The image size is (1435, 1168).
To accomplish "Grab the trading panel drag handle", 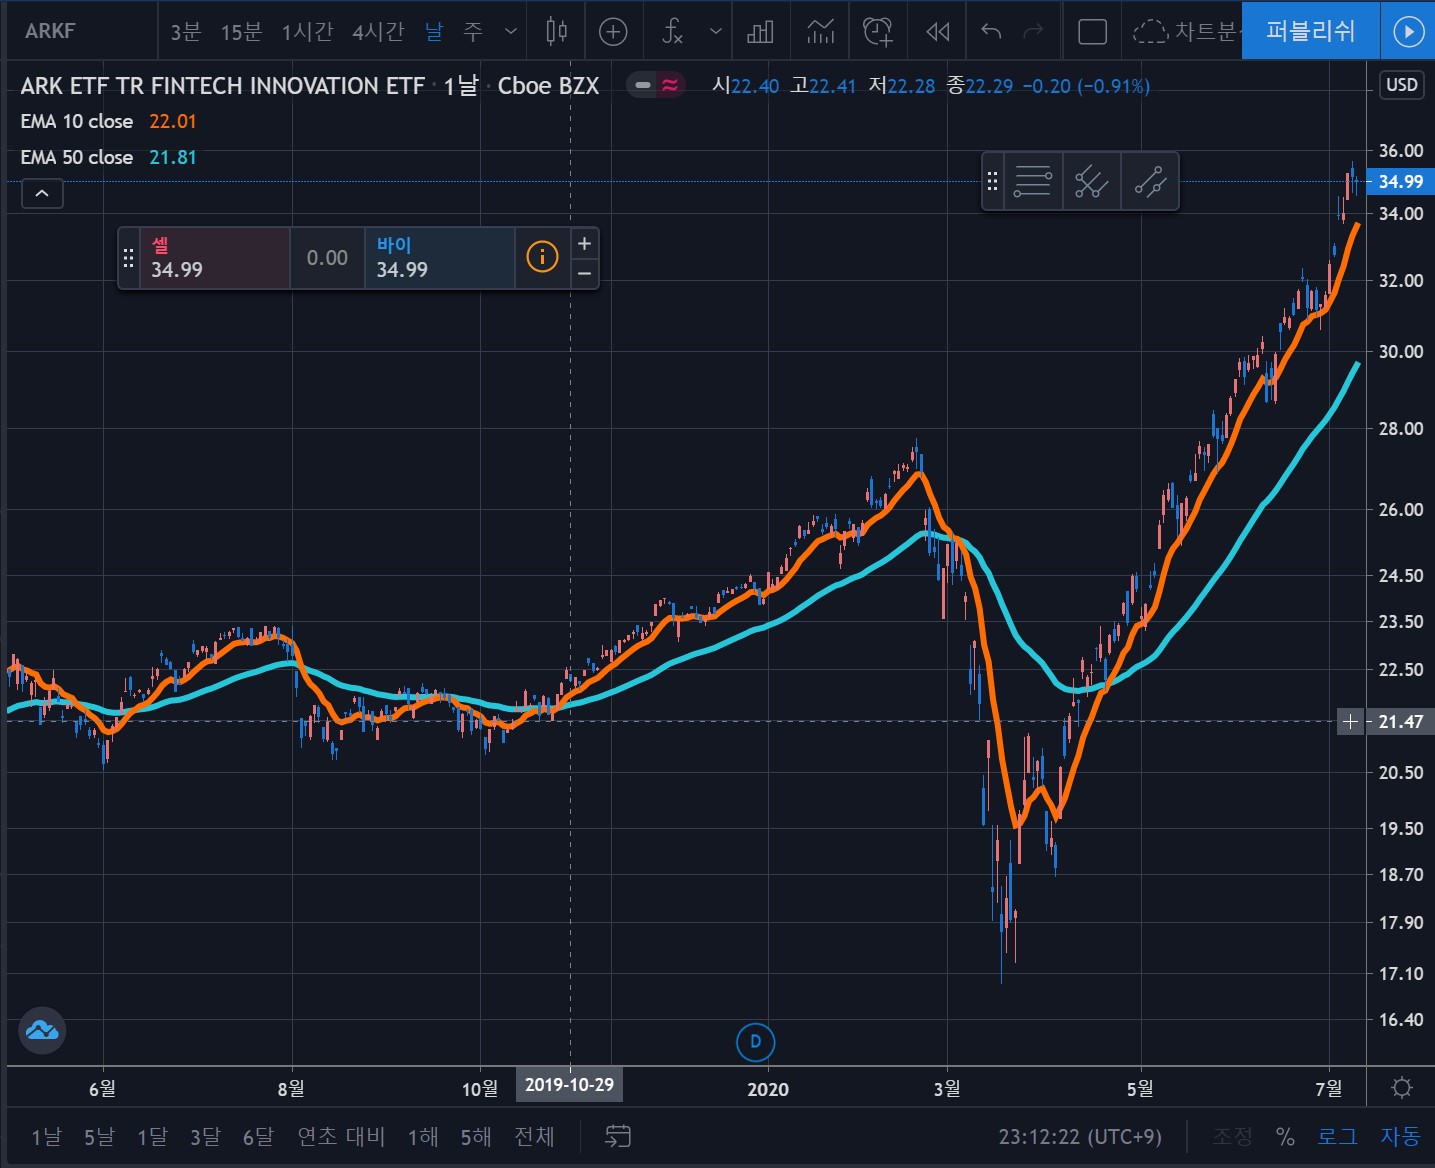I will coord(128,258).
